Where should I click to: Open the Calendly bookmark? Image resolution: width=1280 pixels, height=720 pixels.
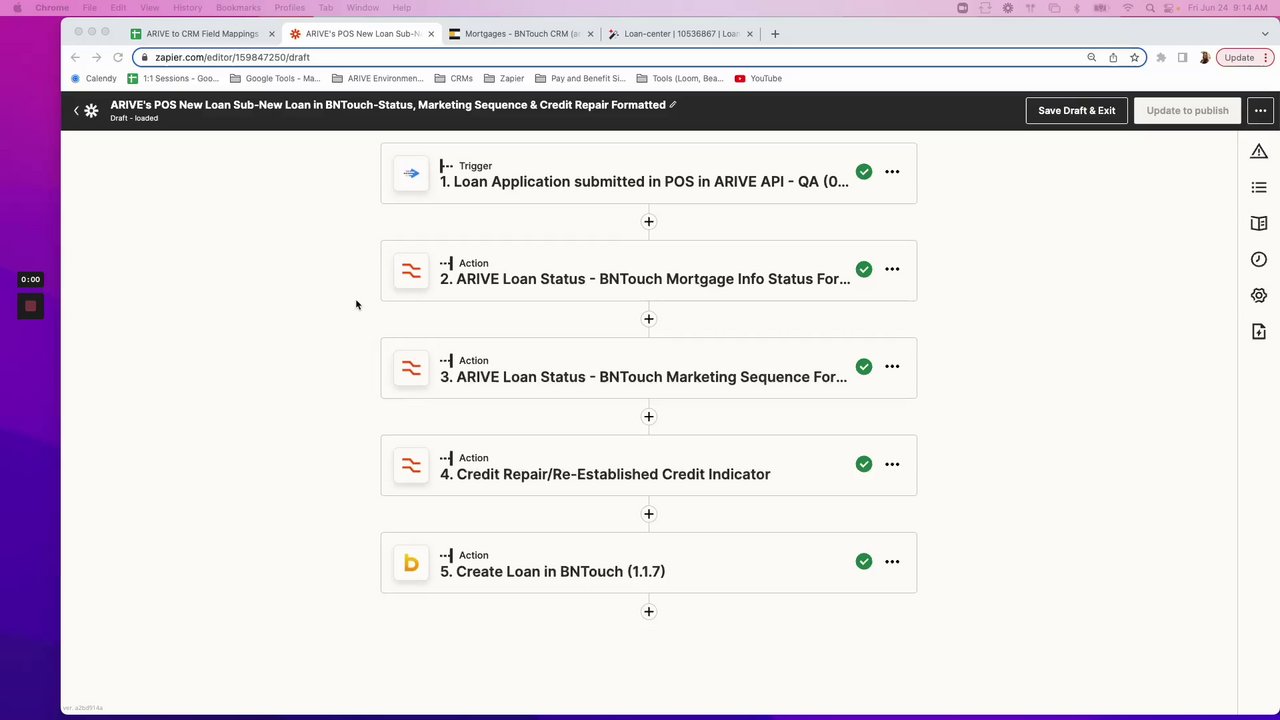pyautogui.click(x=94, y=78)
